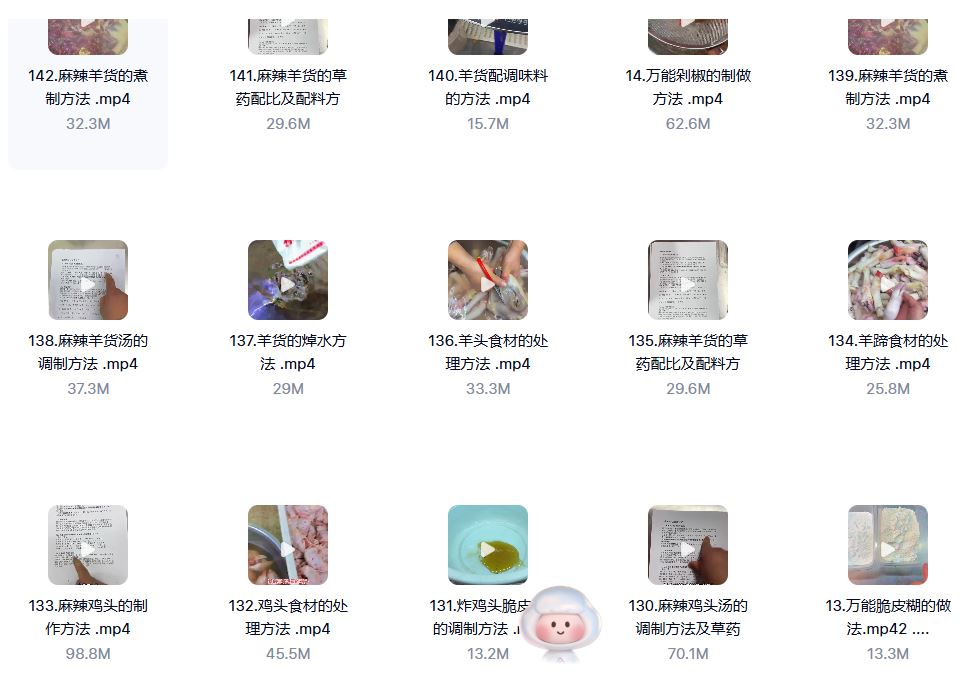976x680 pixels.
Task: Play the 13.万能脆皮糊的做法 video
Action: coord(888,545)
